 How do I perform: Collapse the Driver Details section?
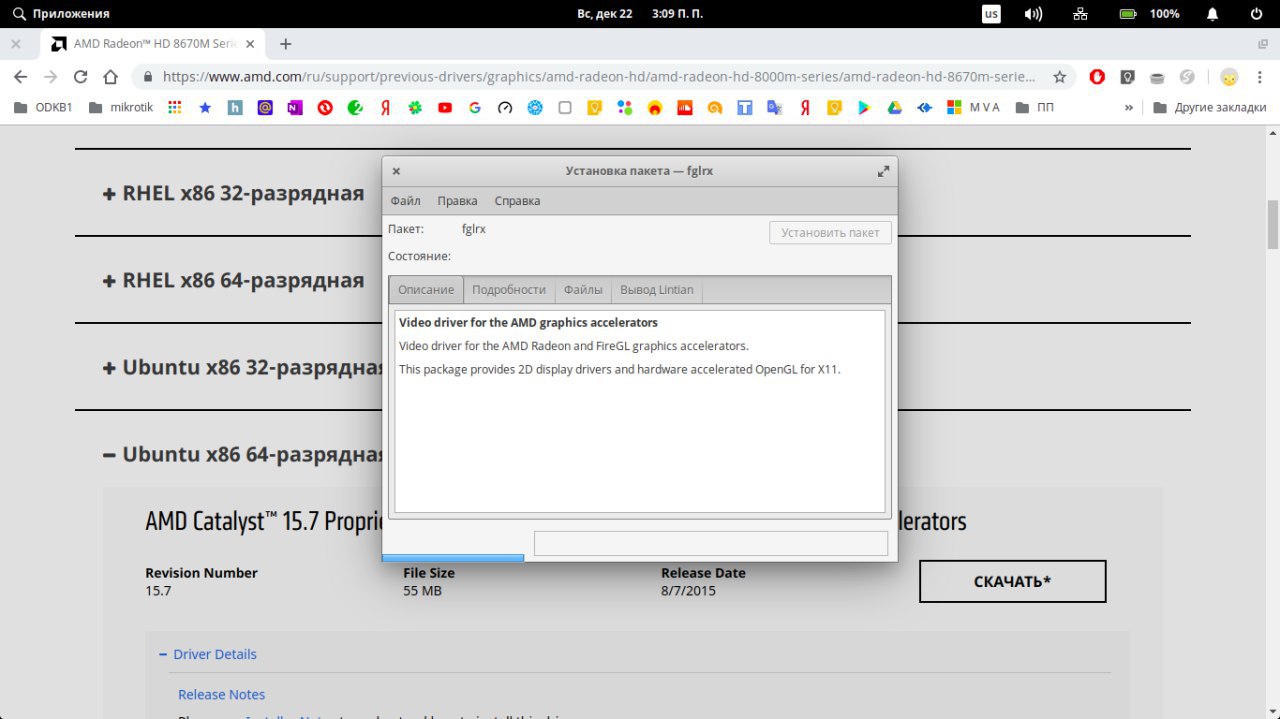coord(208,654)
